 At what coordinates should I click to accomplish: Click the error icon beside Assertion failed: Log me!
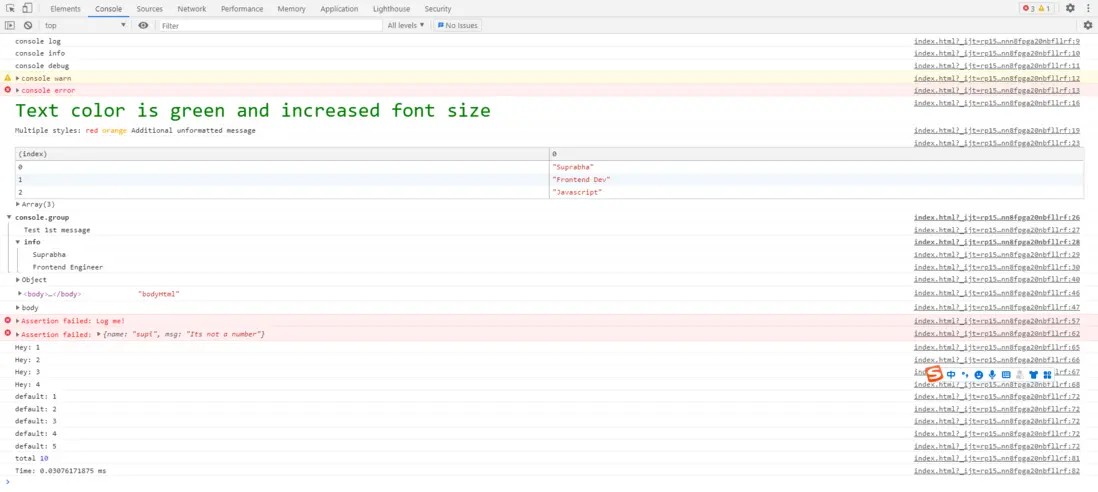point(8,320)
